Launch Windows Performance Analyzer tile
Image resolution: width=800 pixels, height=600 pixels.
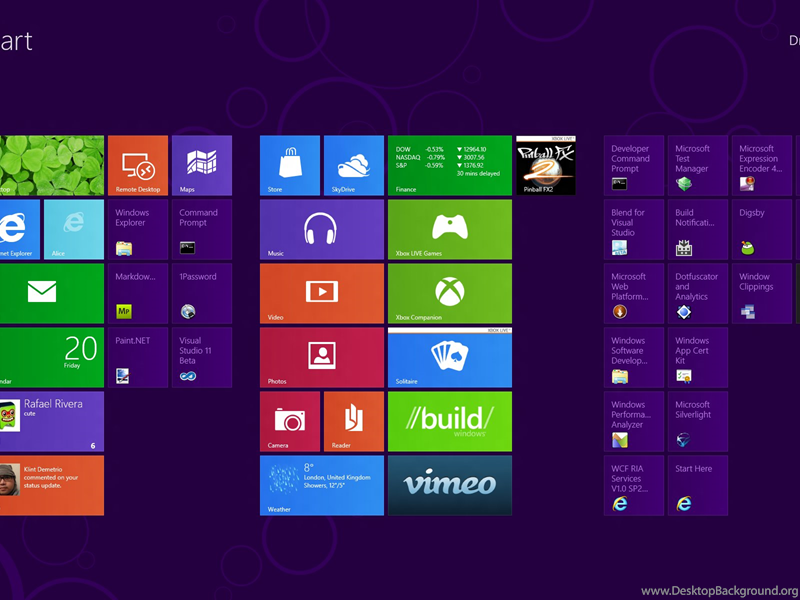point(634,421)
